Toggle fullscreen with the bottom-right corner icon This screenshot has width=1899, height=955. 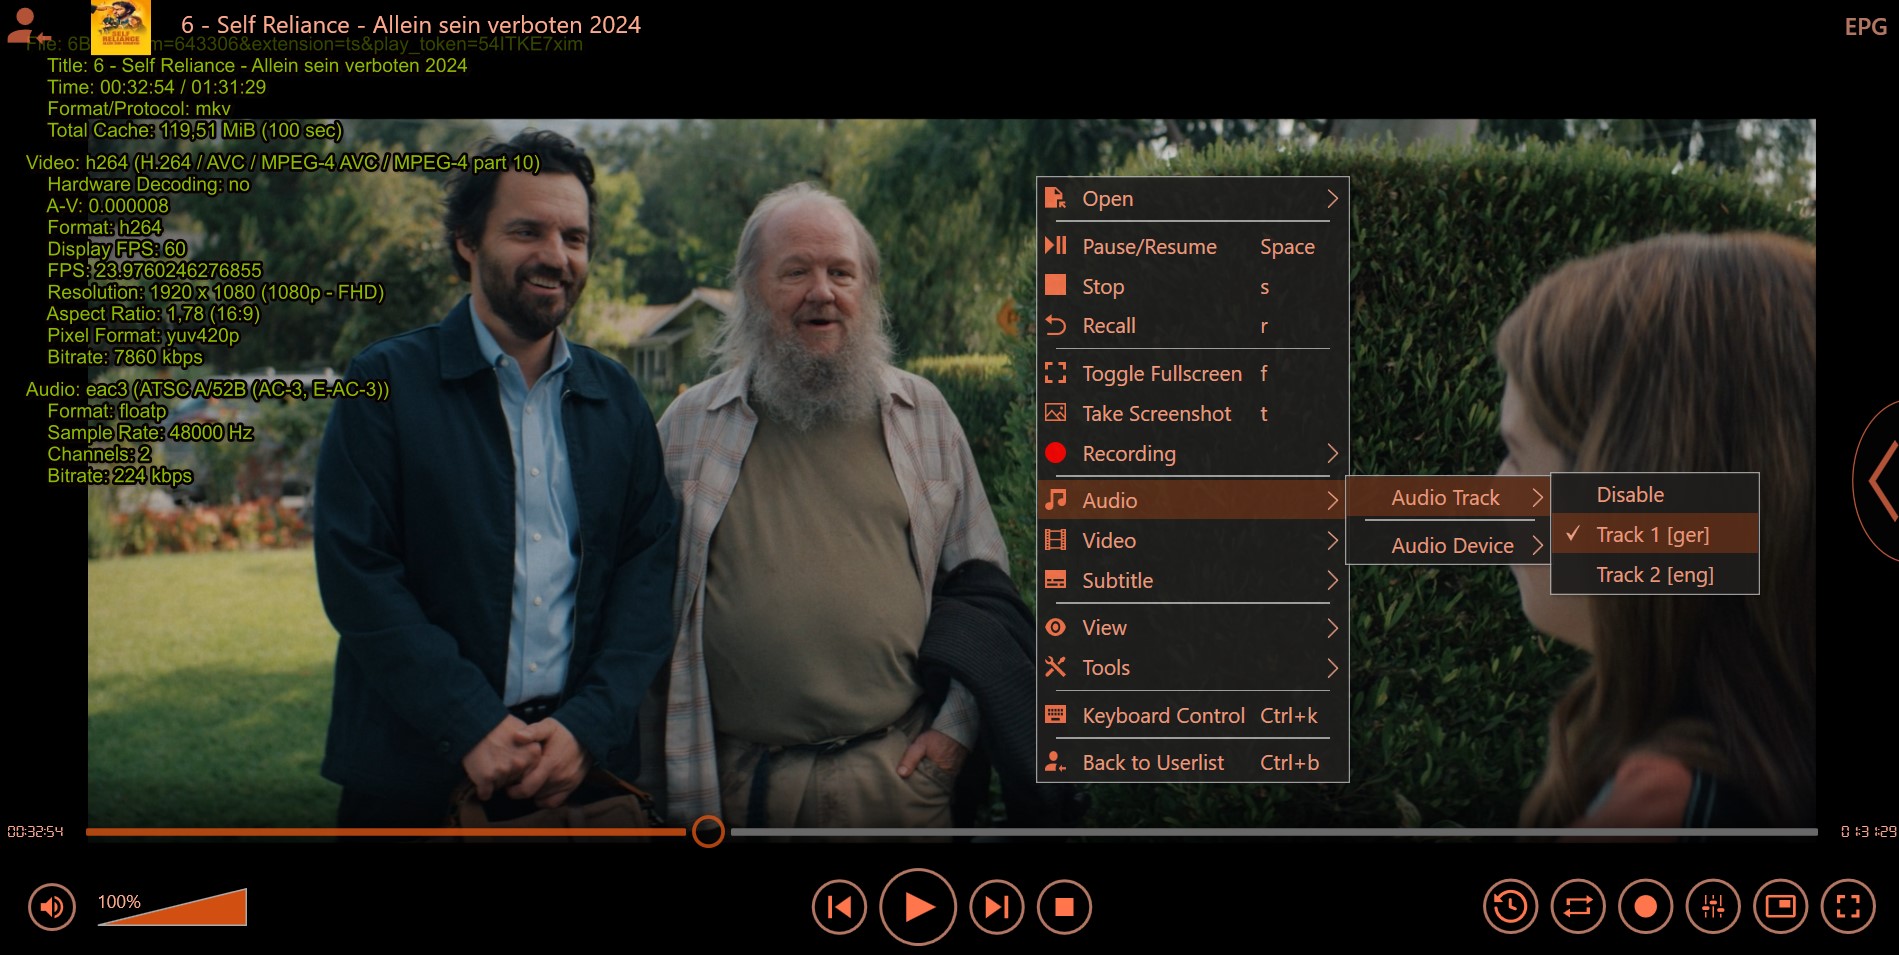point(1848,907)
